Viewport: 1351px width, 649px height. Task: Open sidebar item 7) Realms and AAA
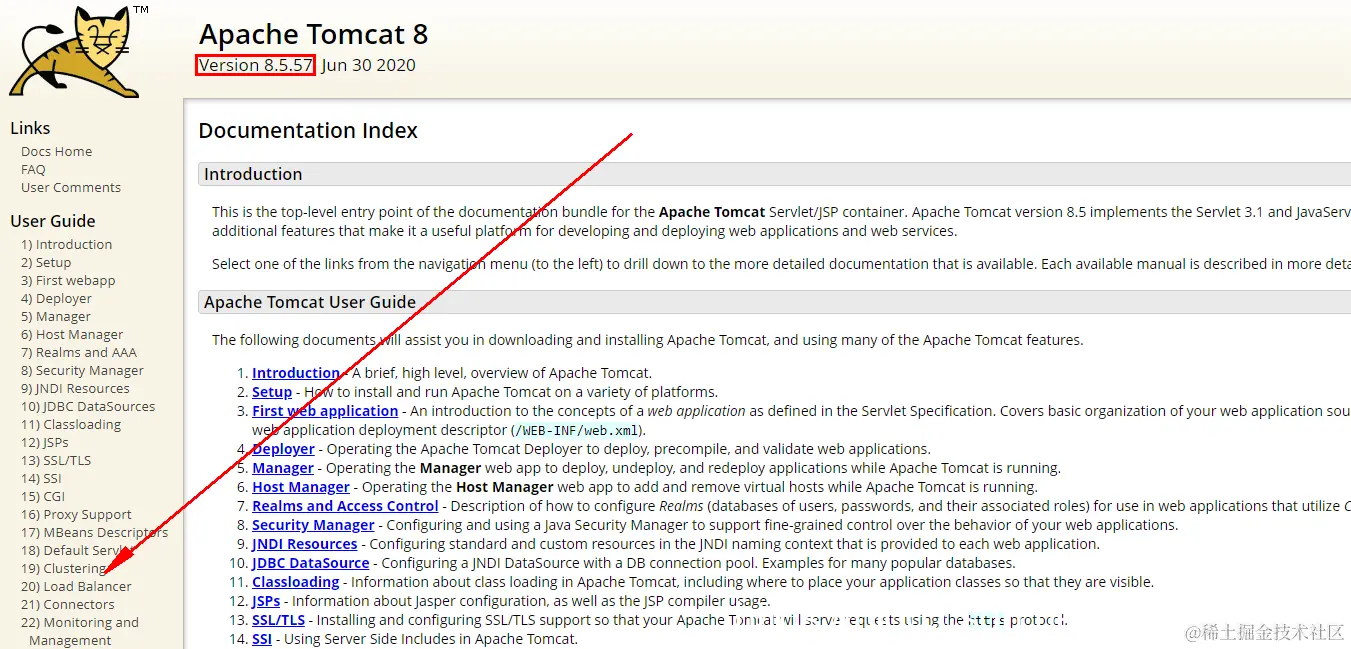pyautogui.click(x=79, y=353)
